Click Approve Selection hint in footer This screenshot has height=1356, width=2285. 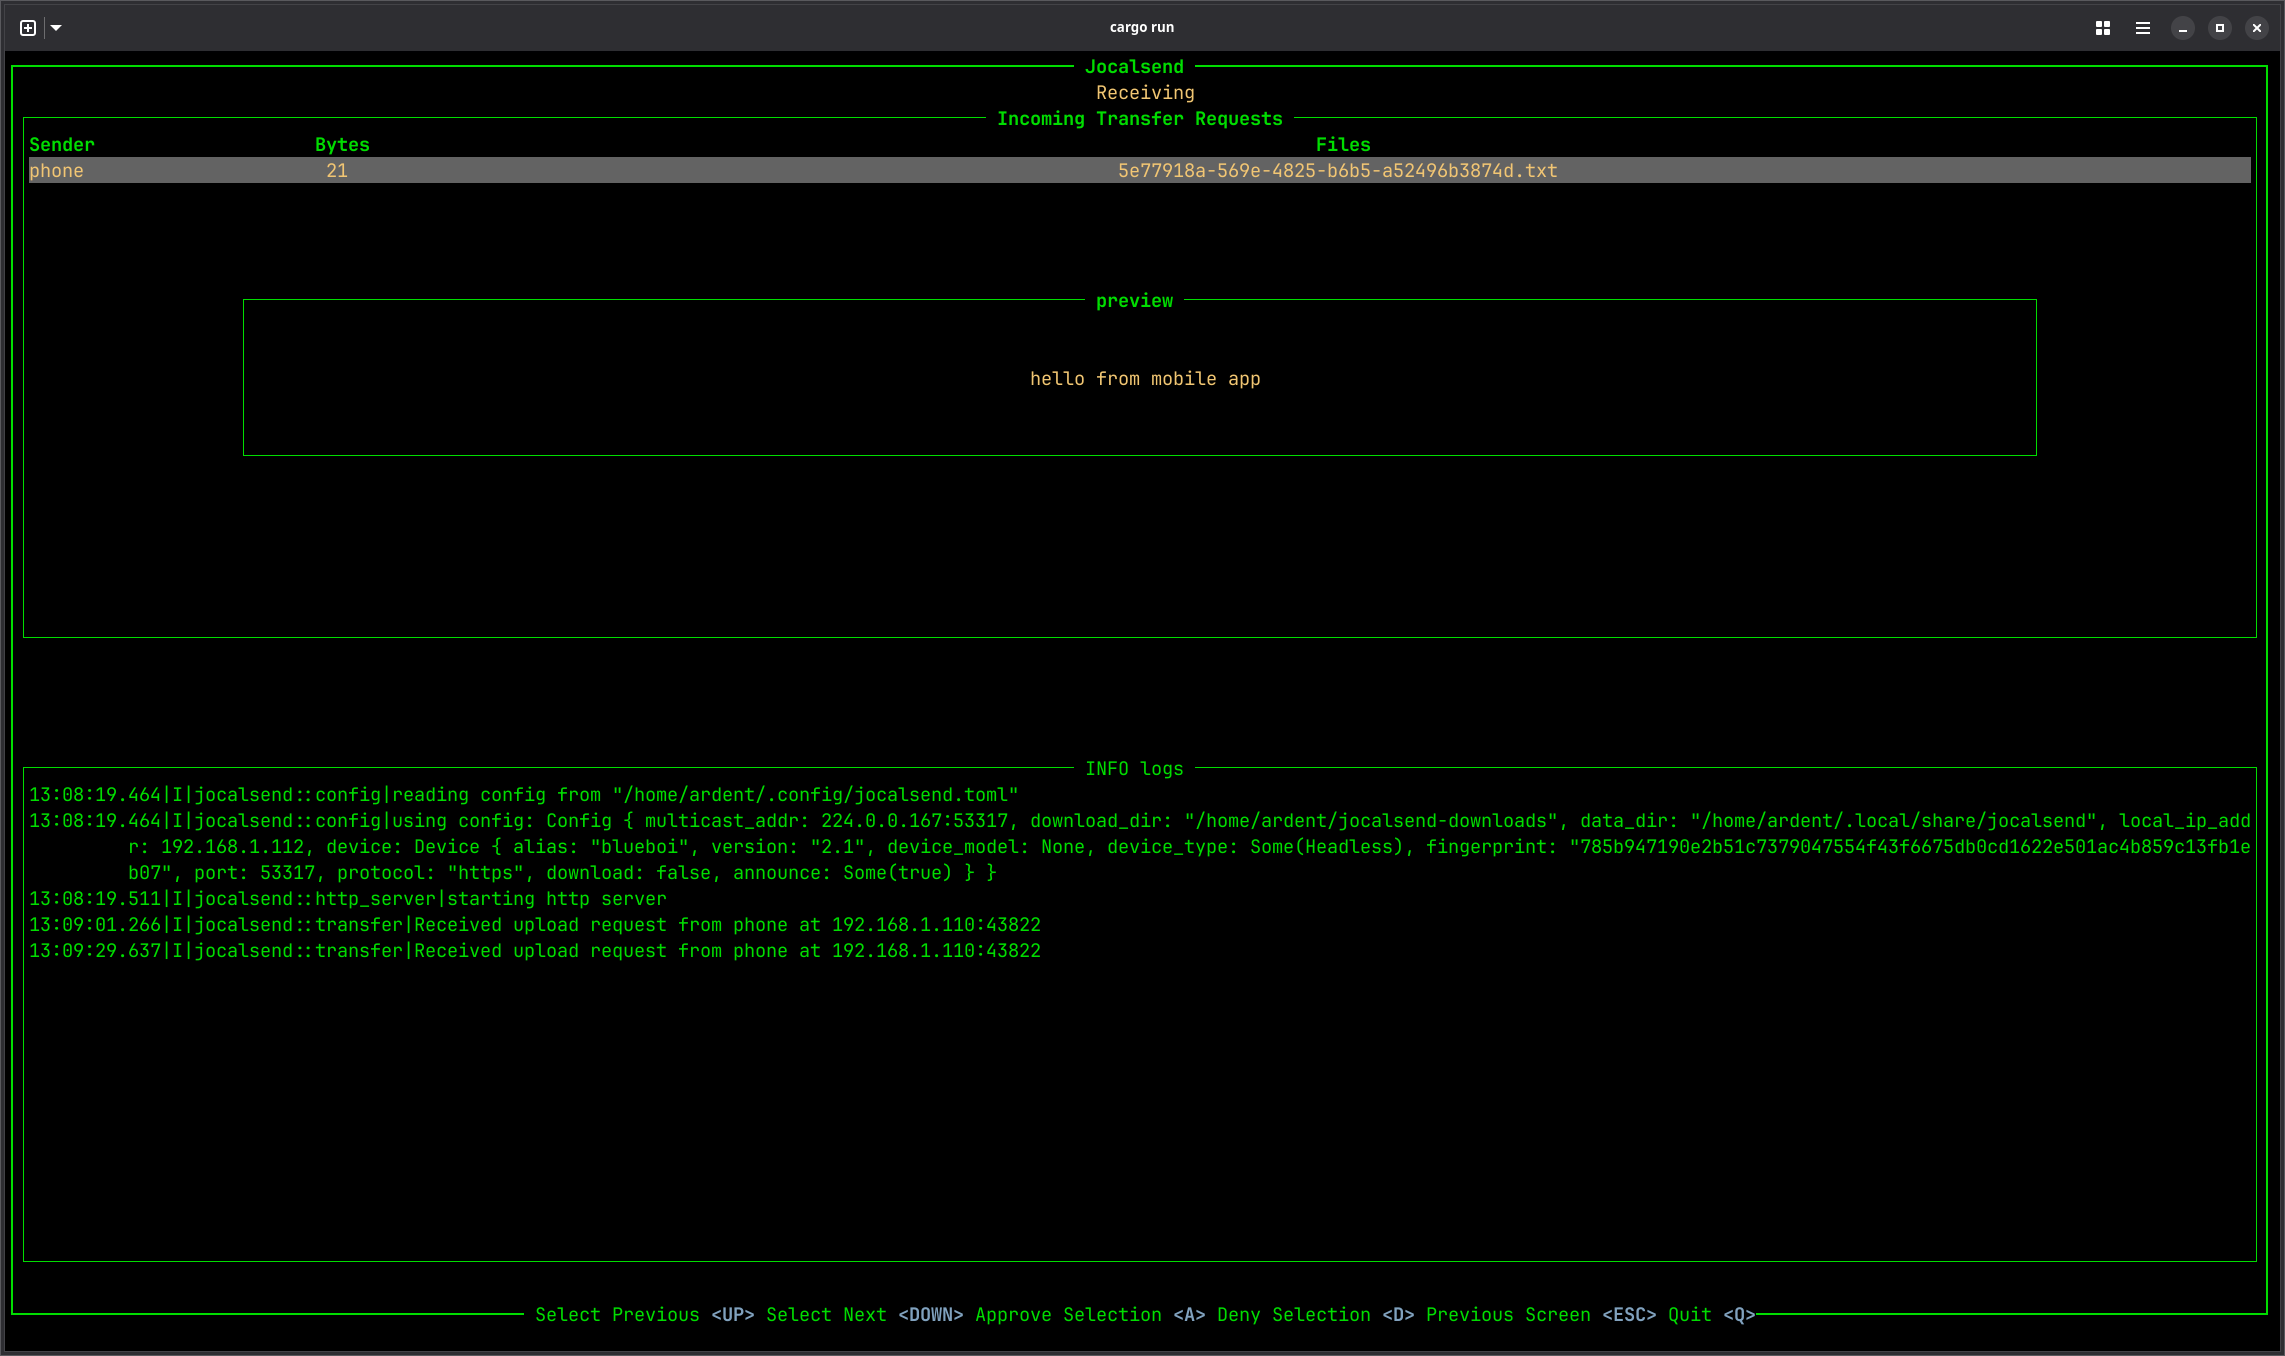tap(1090, 1315)
